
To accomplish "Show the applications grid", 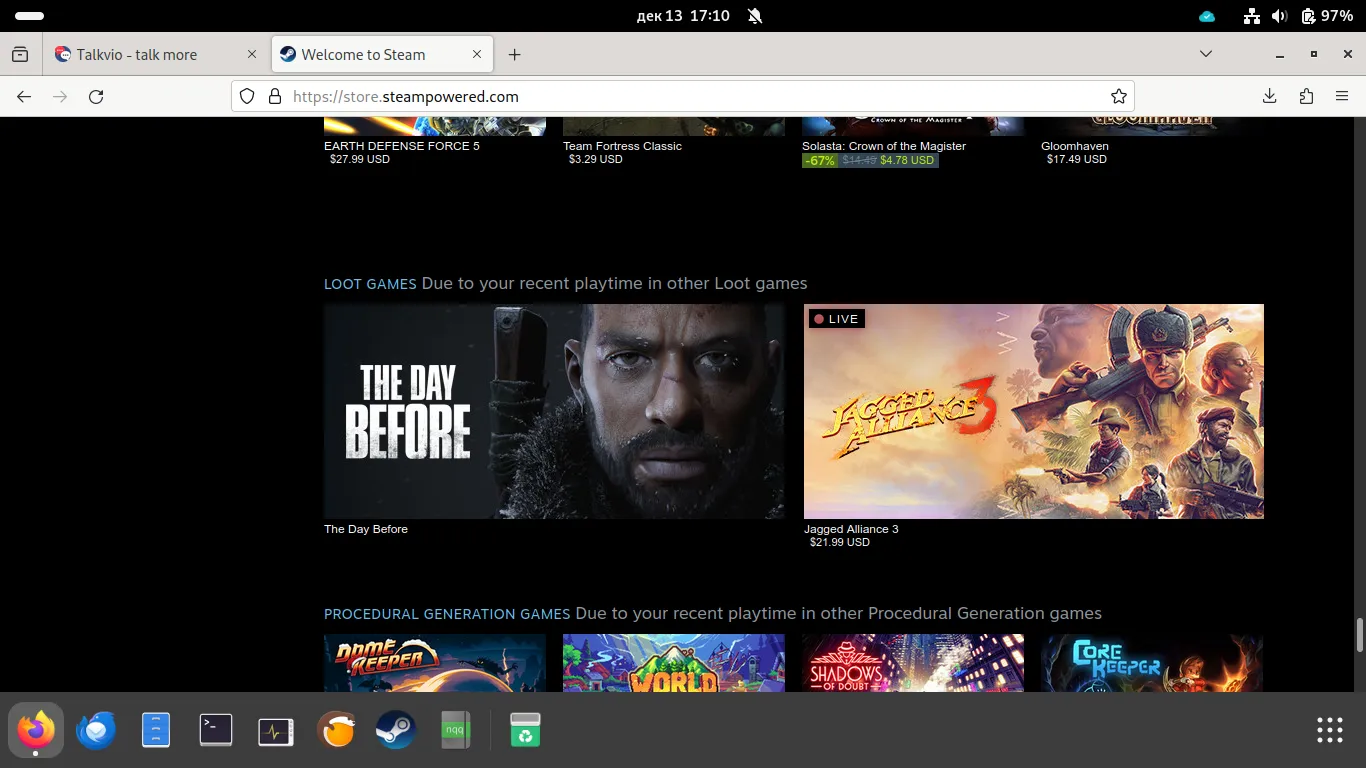I will click(1330, 730).
